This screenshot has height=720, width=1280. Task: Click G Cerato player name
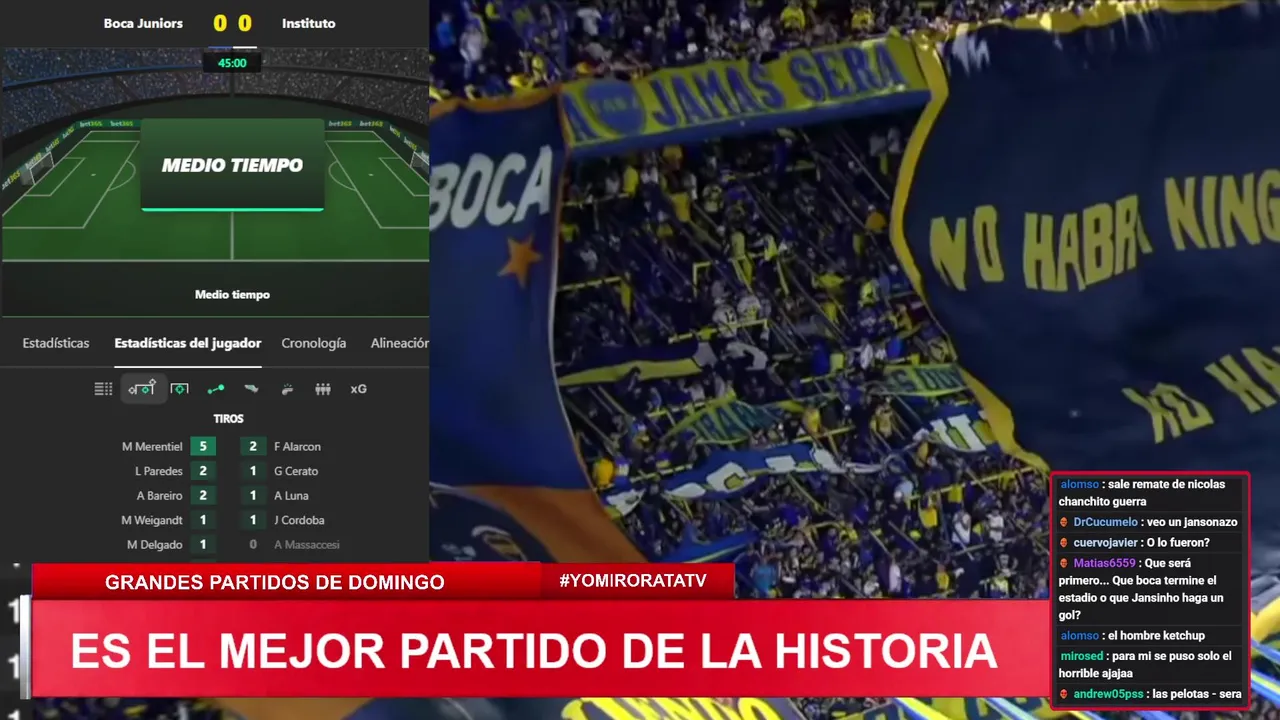point(296,471)
